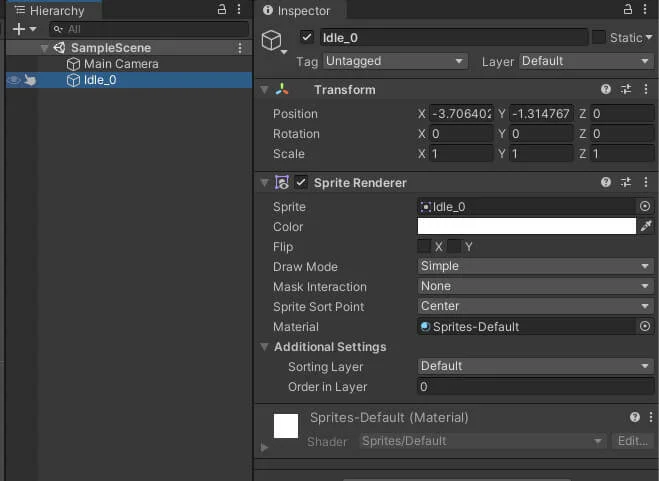This screenshot has height=481, width=659.
Task: Open the Static flags dropdown arrow
Action: [648, 37]
